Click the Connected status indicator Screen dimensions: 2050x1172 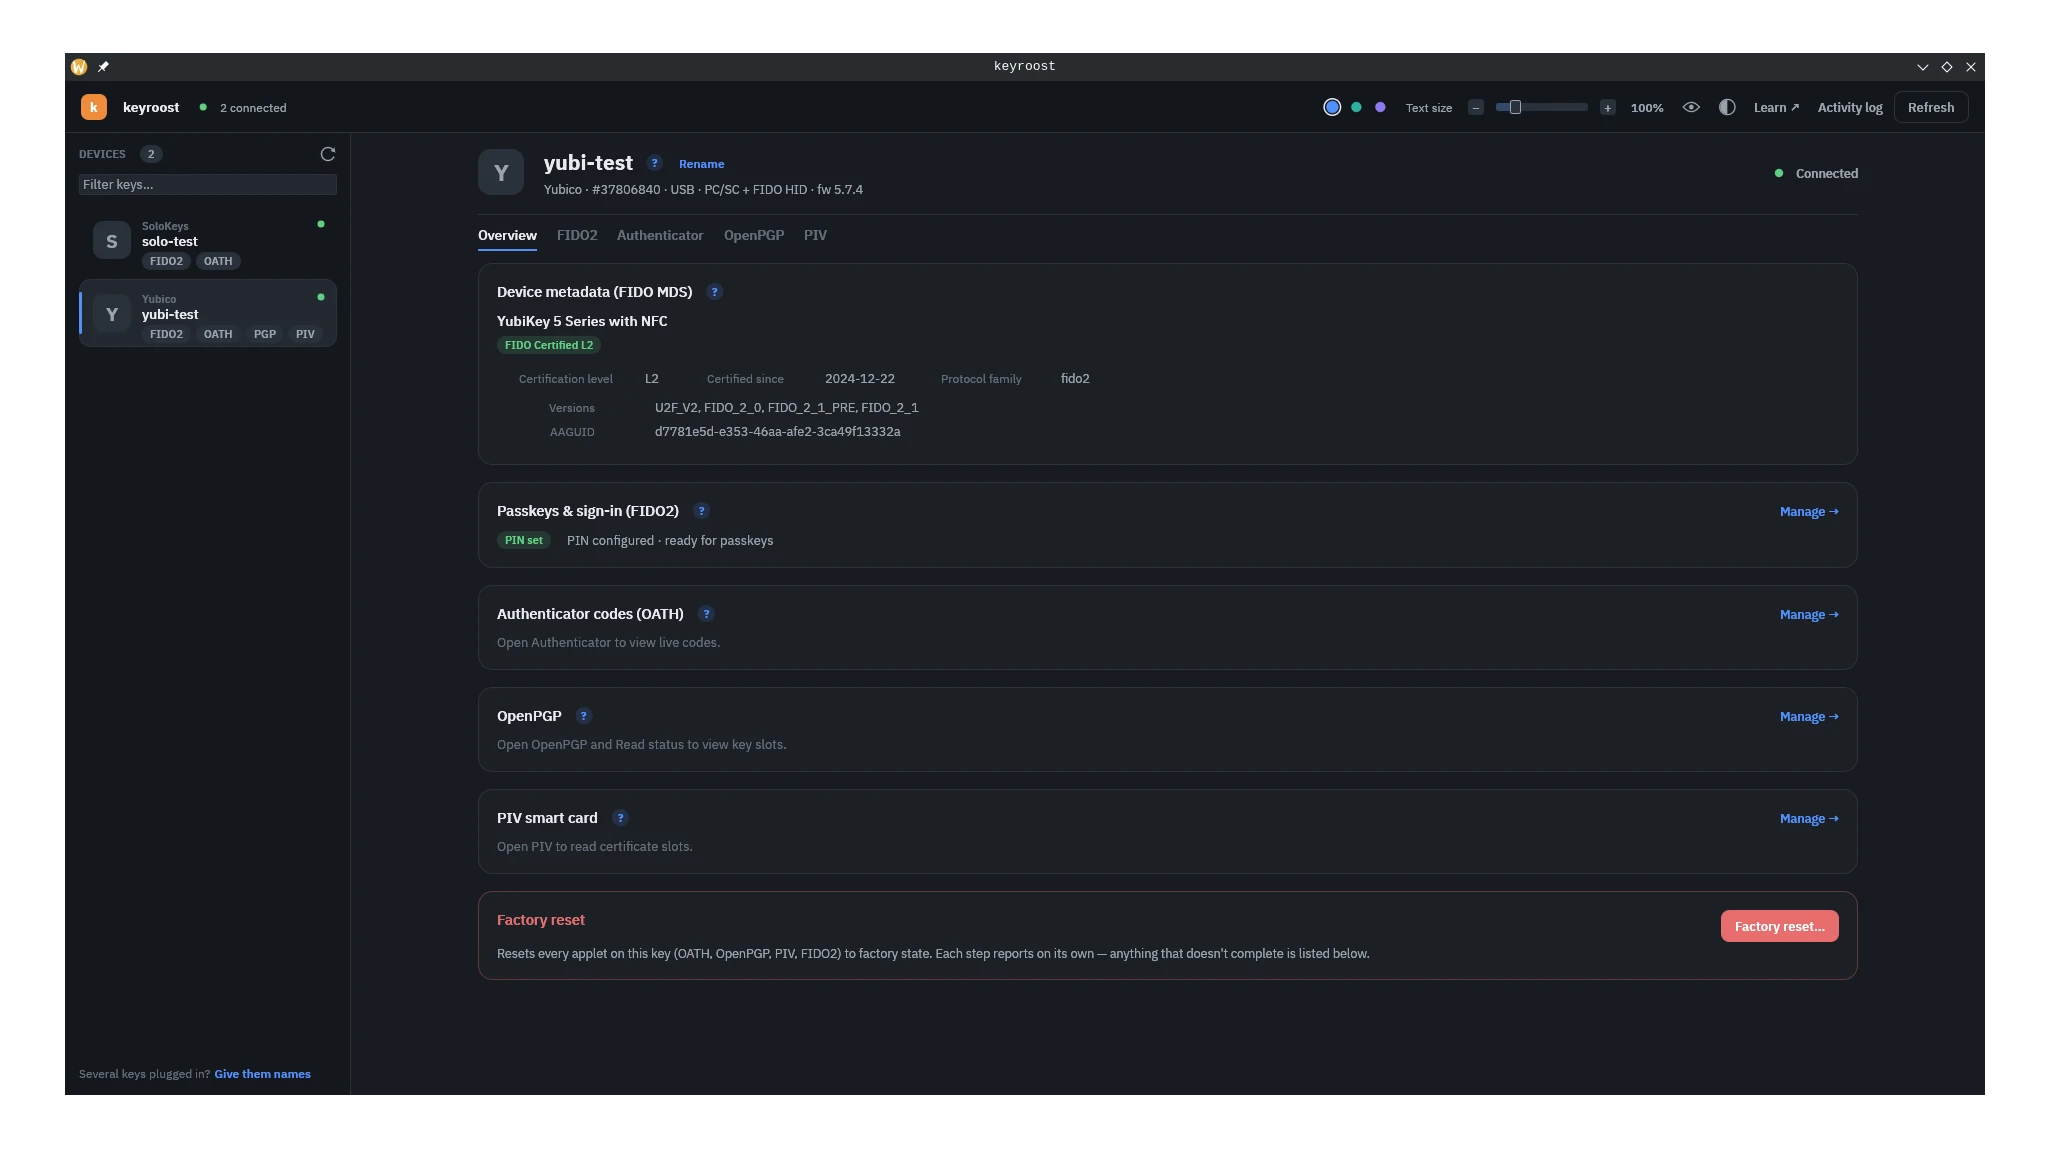[1816, 174]
